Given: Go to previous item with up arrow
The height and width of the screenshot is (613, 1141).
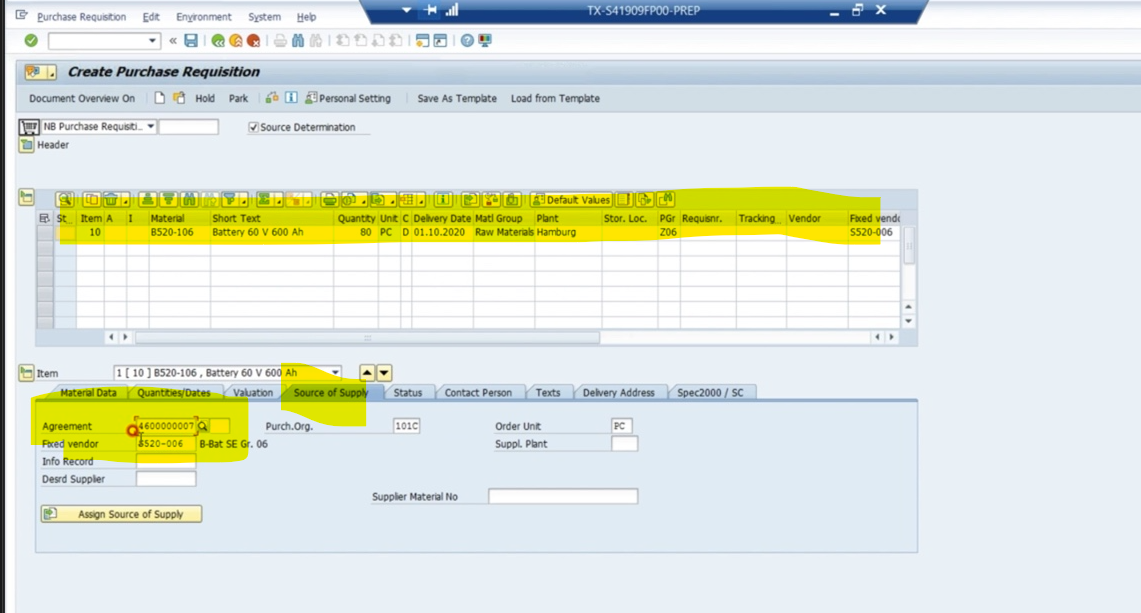Looking at the screenshot, I should tap(367, 373).
